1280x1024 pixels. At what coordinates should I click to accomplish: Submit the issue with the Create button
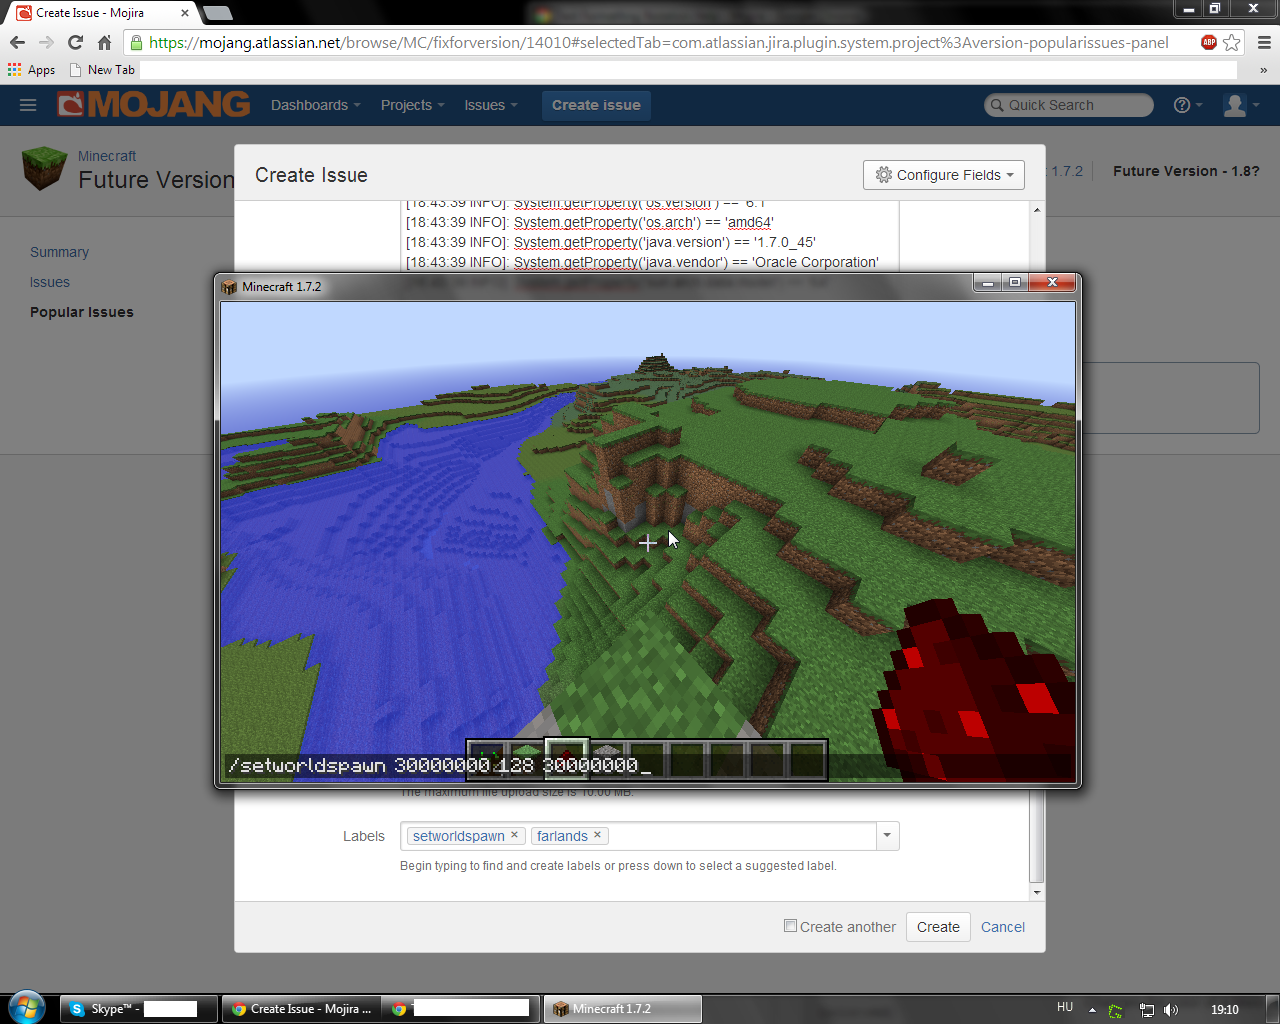coord(938,927)
